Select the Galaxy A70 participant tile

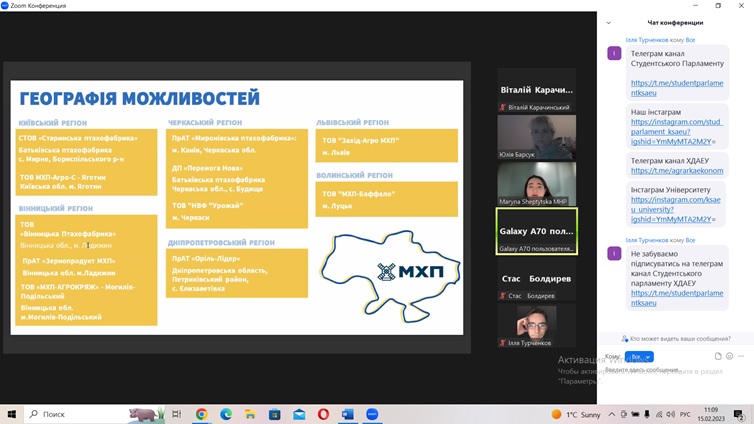coord(537,231)
